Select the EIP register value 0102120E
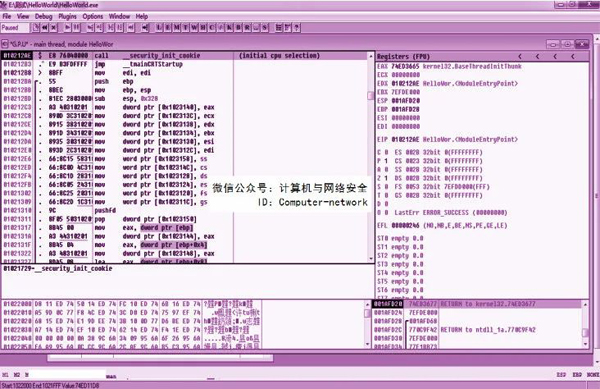This screenshot has height=389, width=600. coord(405,139)
